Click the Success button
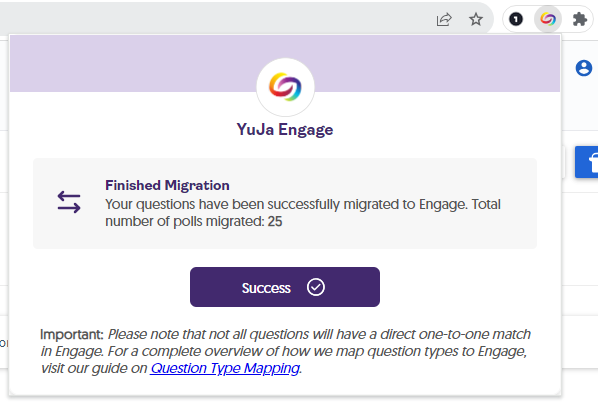The image size is (598, 405). [x=285, y=287]
